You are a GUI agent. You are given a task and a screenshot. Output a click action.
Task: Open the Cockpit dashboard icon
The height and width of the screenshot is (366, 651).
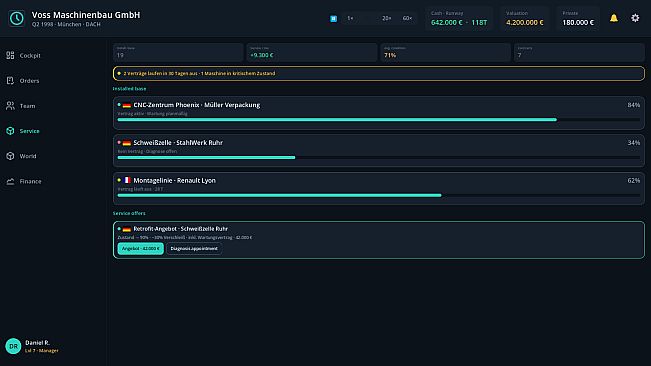pos(10,55)
